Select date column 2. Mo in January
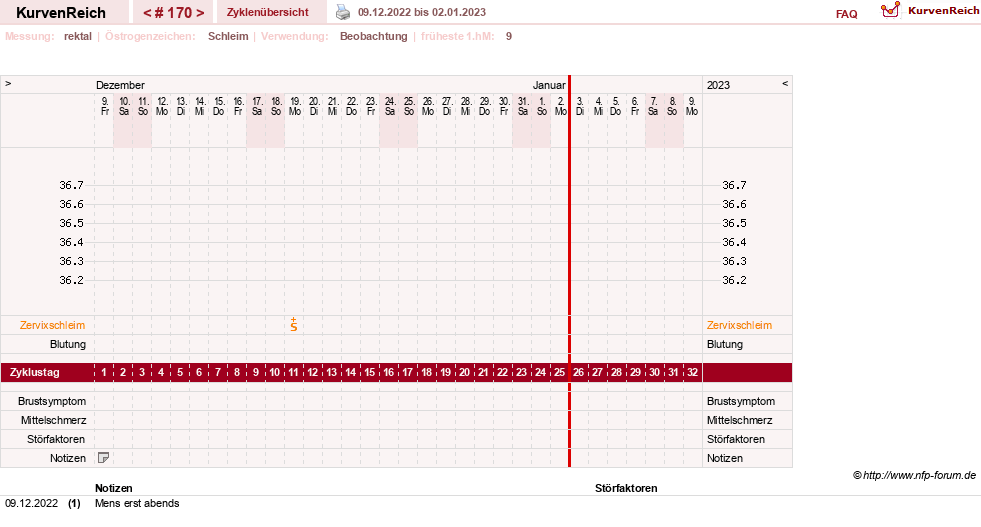This screenshot has width=981, height=527. [561, 106]
